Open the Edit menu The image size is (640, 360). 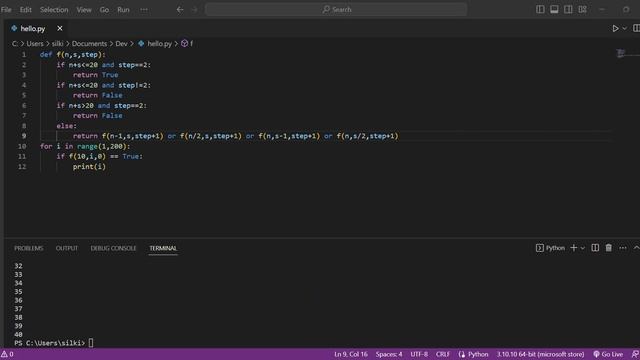click(25, 9)
